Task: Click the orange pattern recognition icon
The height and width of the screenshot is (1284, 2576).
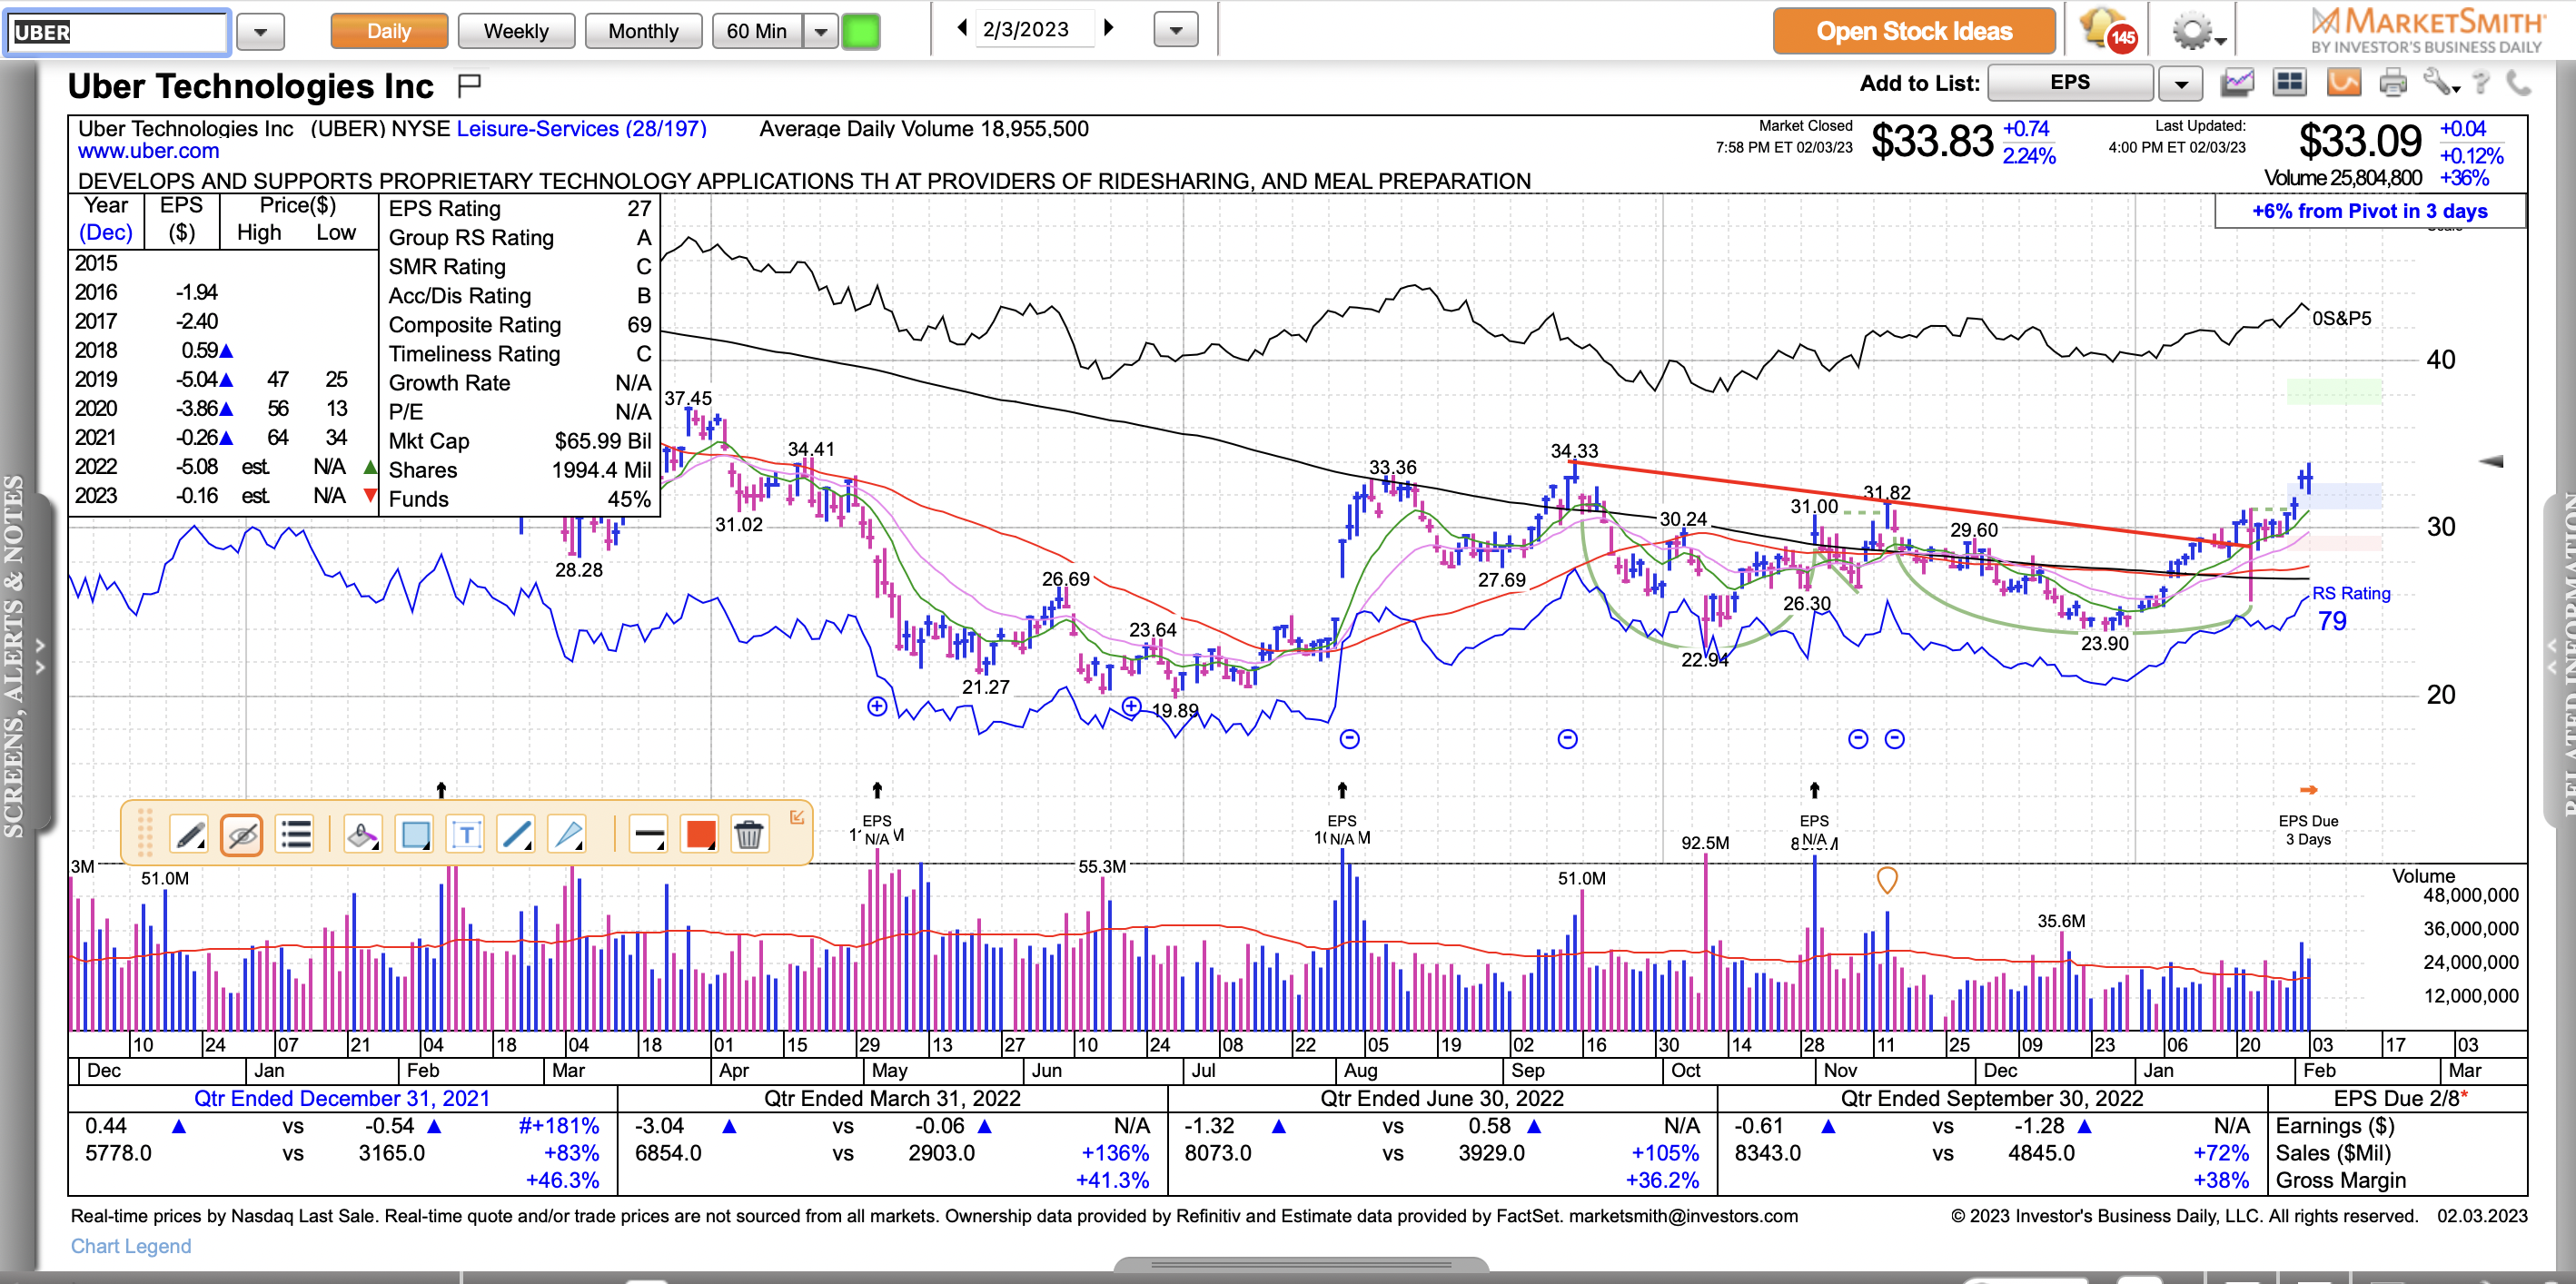Action: point(2343,82)
